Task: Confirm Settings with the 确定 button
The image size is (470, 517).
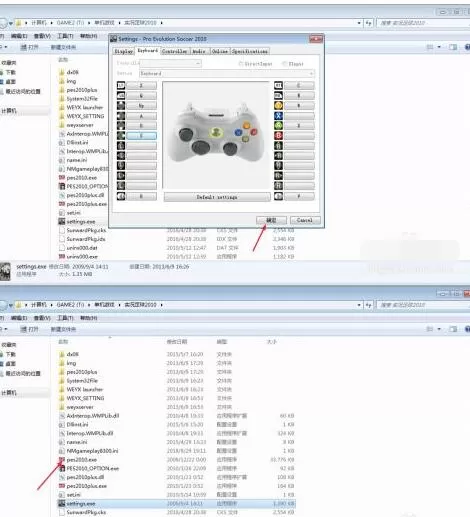Action: coord(271,220)
